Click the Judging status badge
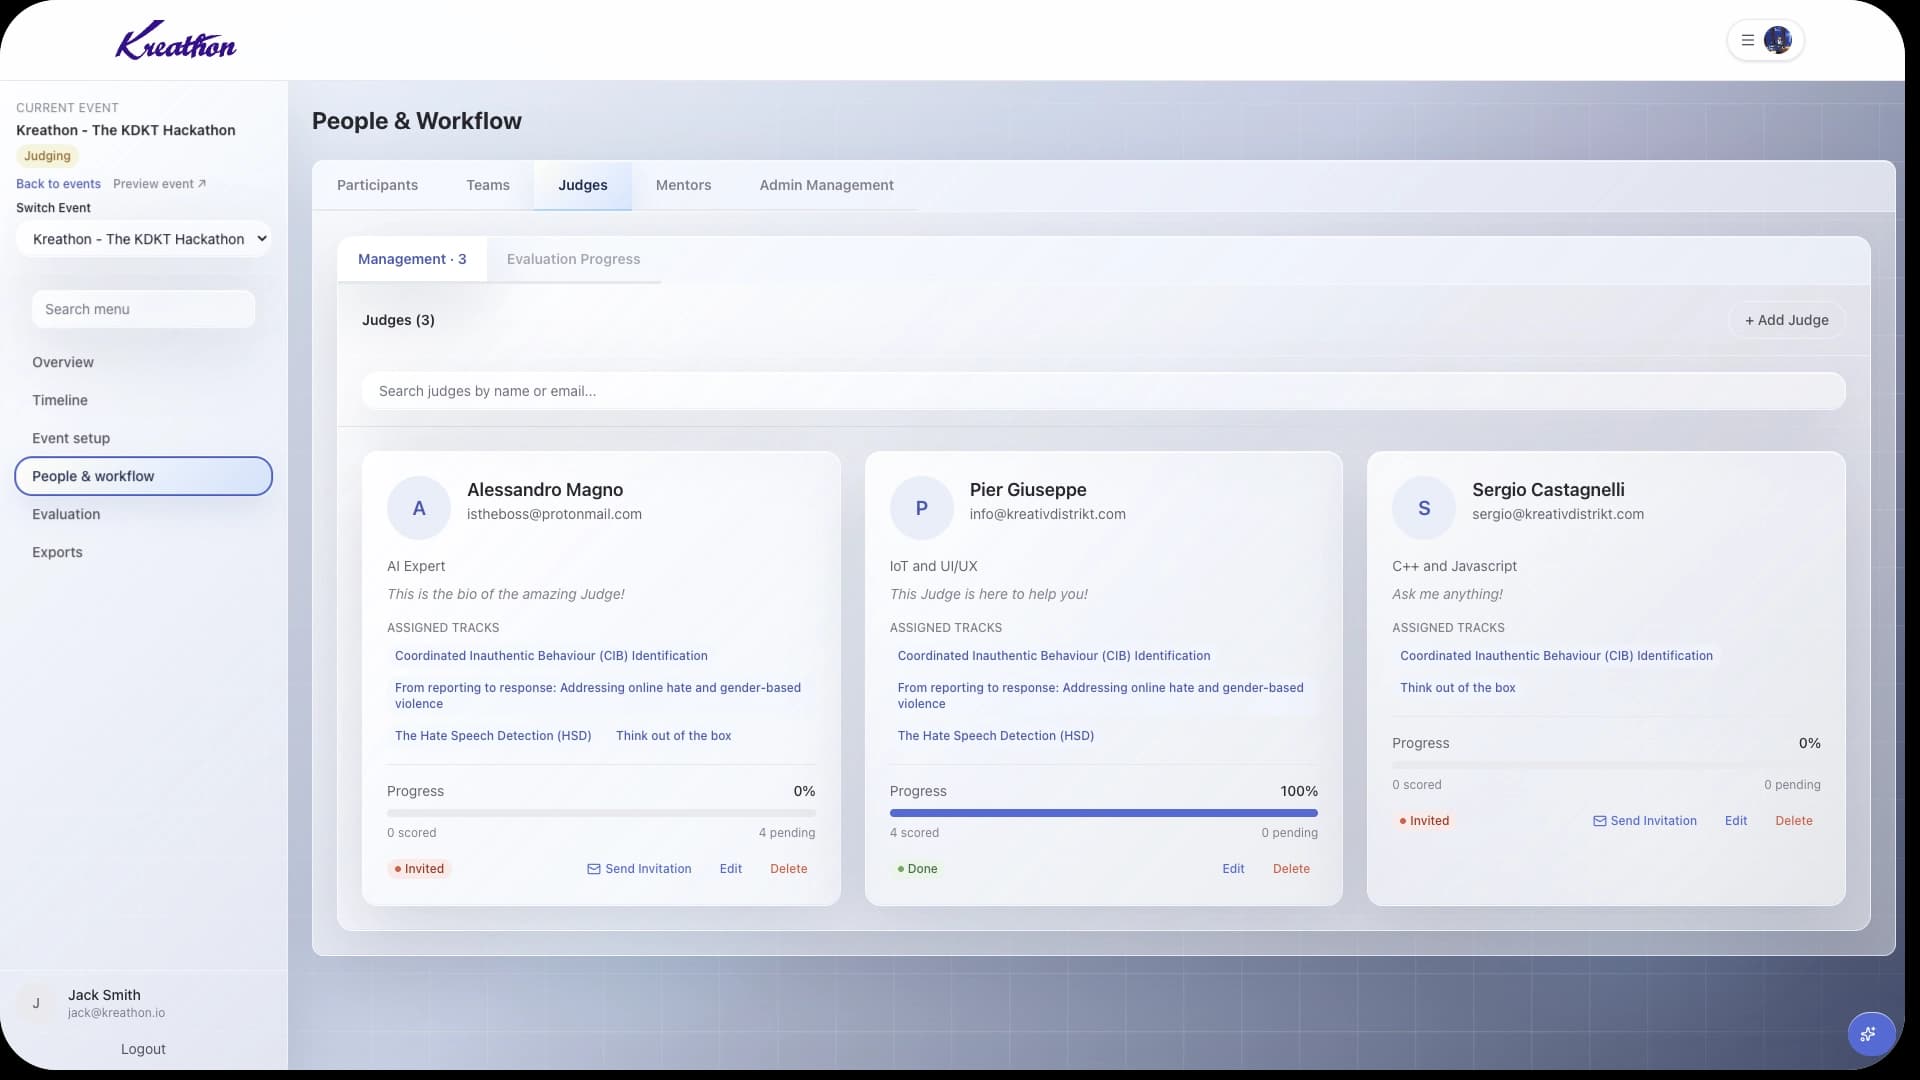 pyautogui.click(x=47, y=156)
